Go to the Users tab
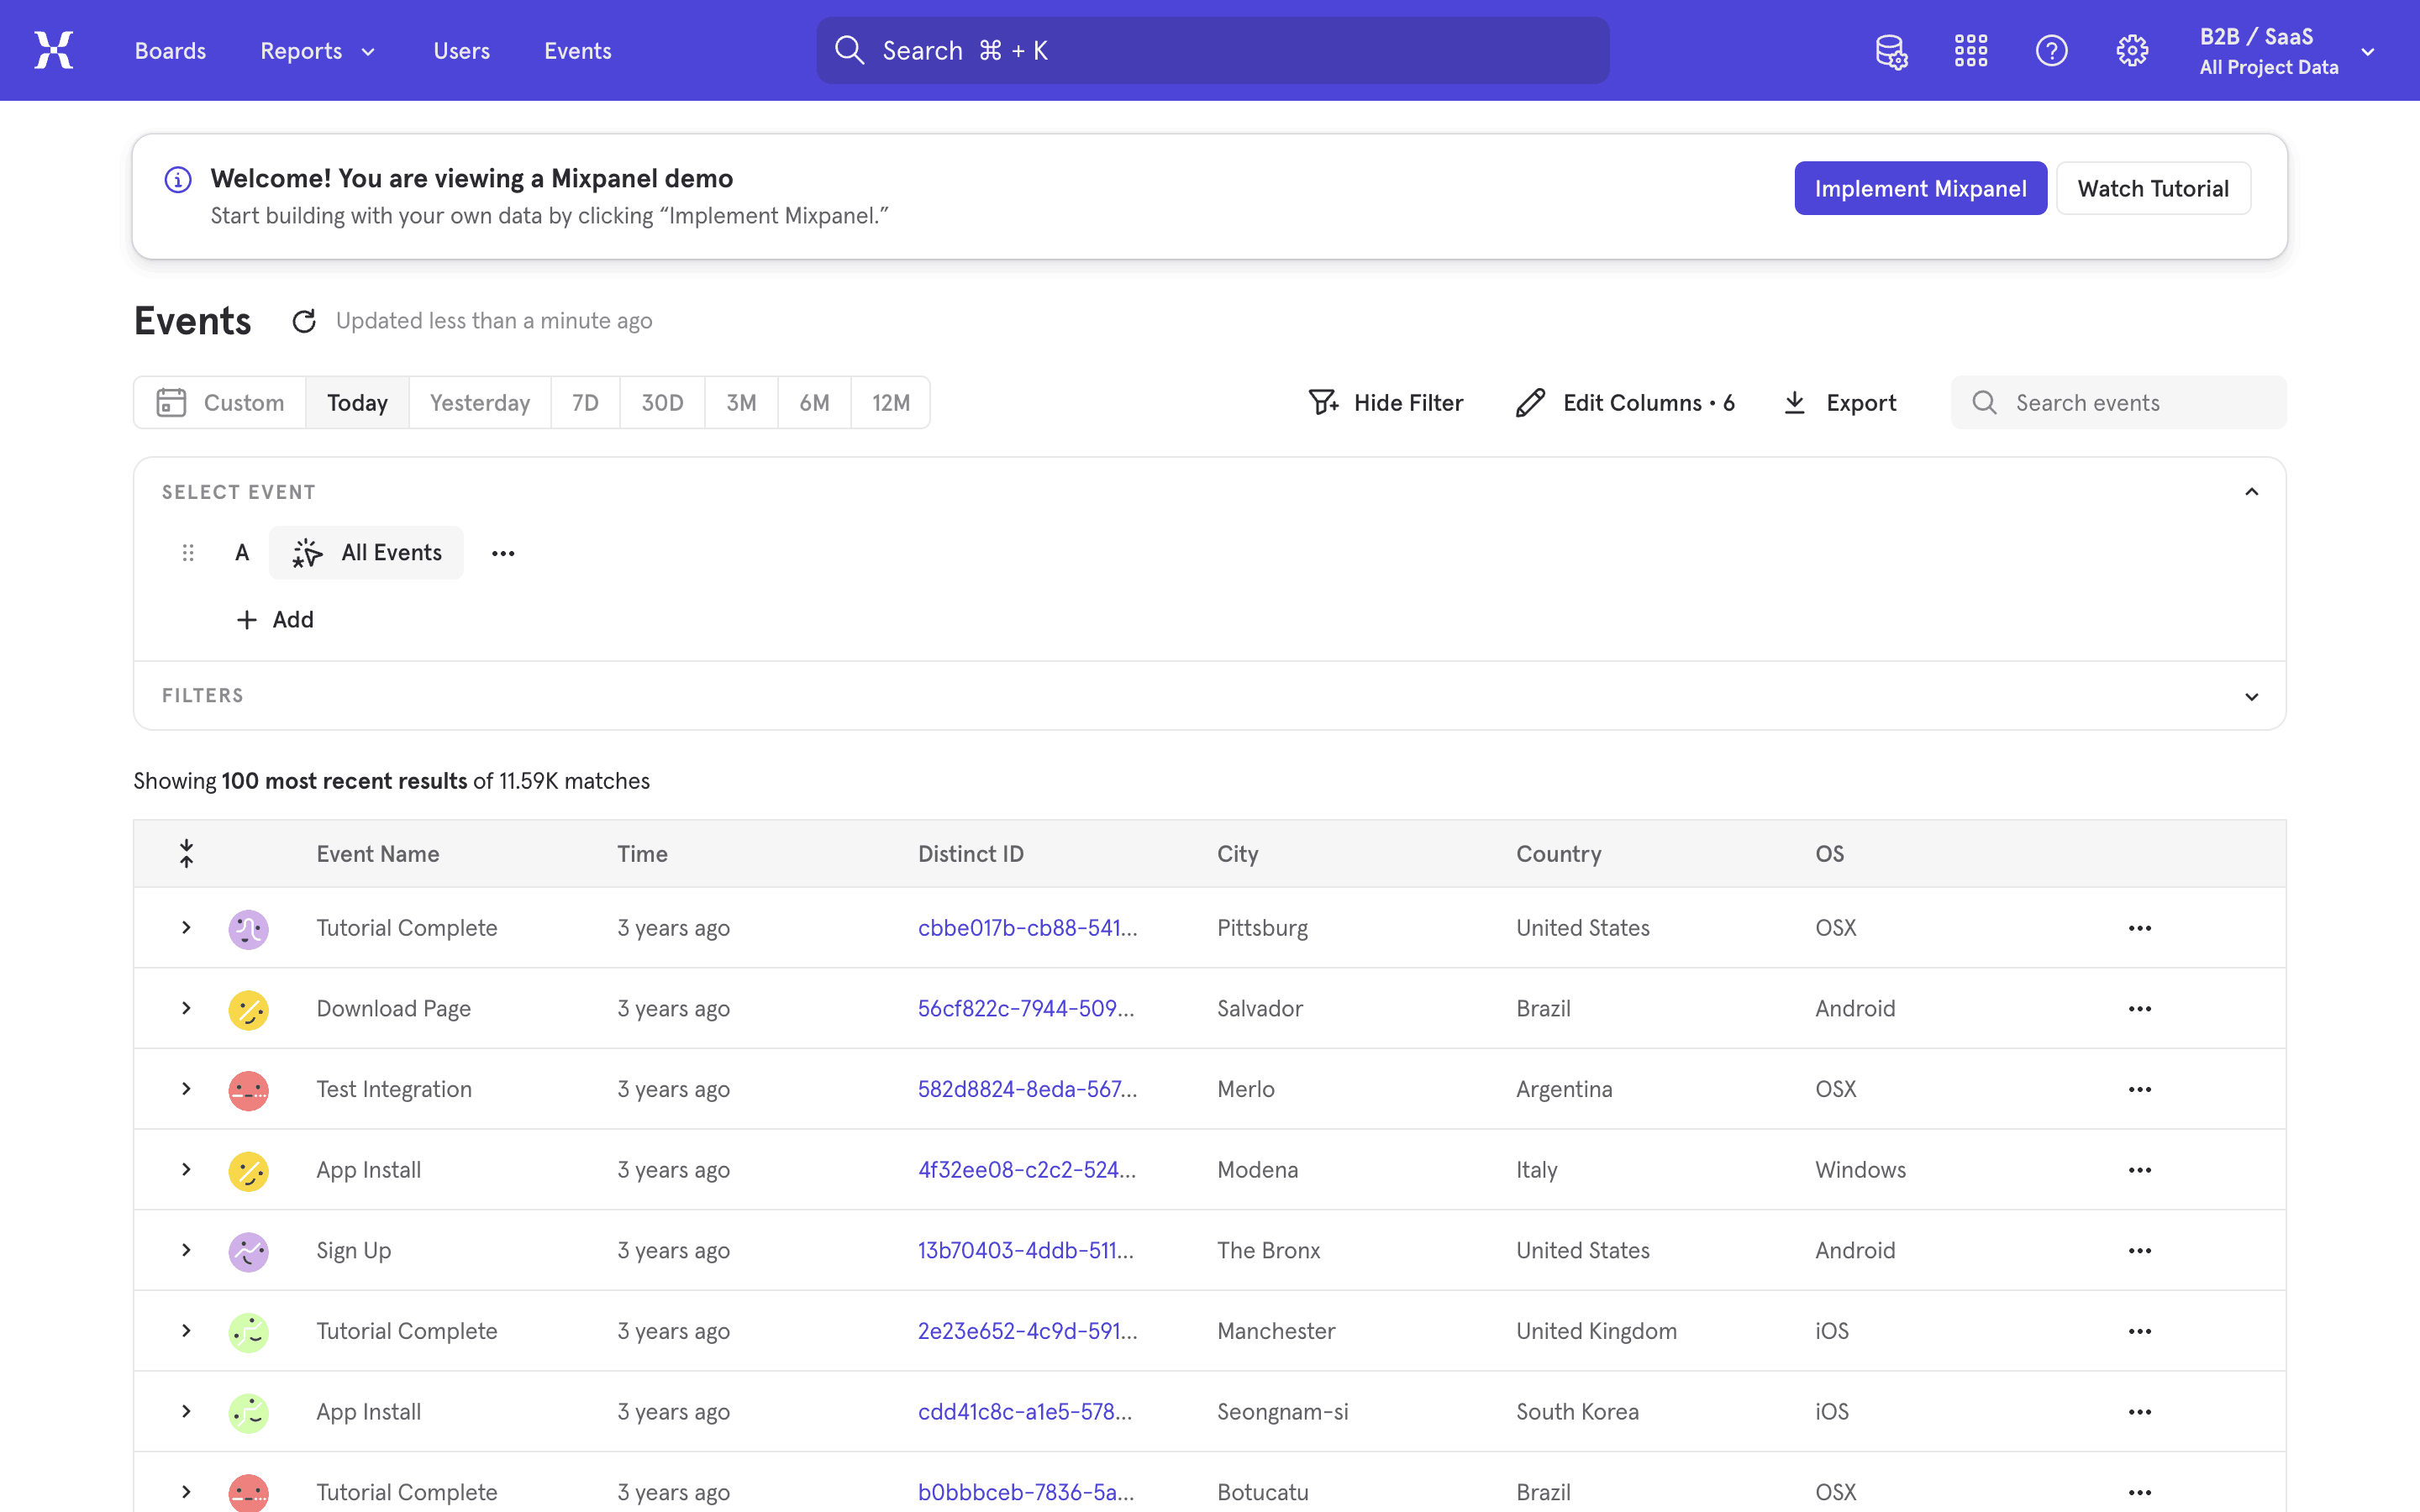This screenshot has width=2420, height=1512. (461, 51)
